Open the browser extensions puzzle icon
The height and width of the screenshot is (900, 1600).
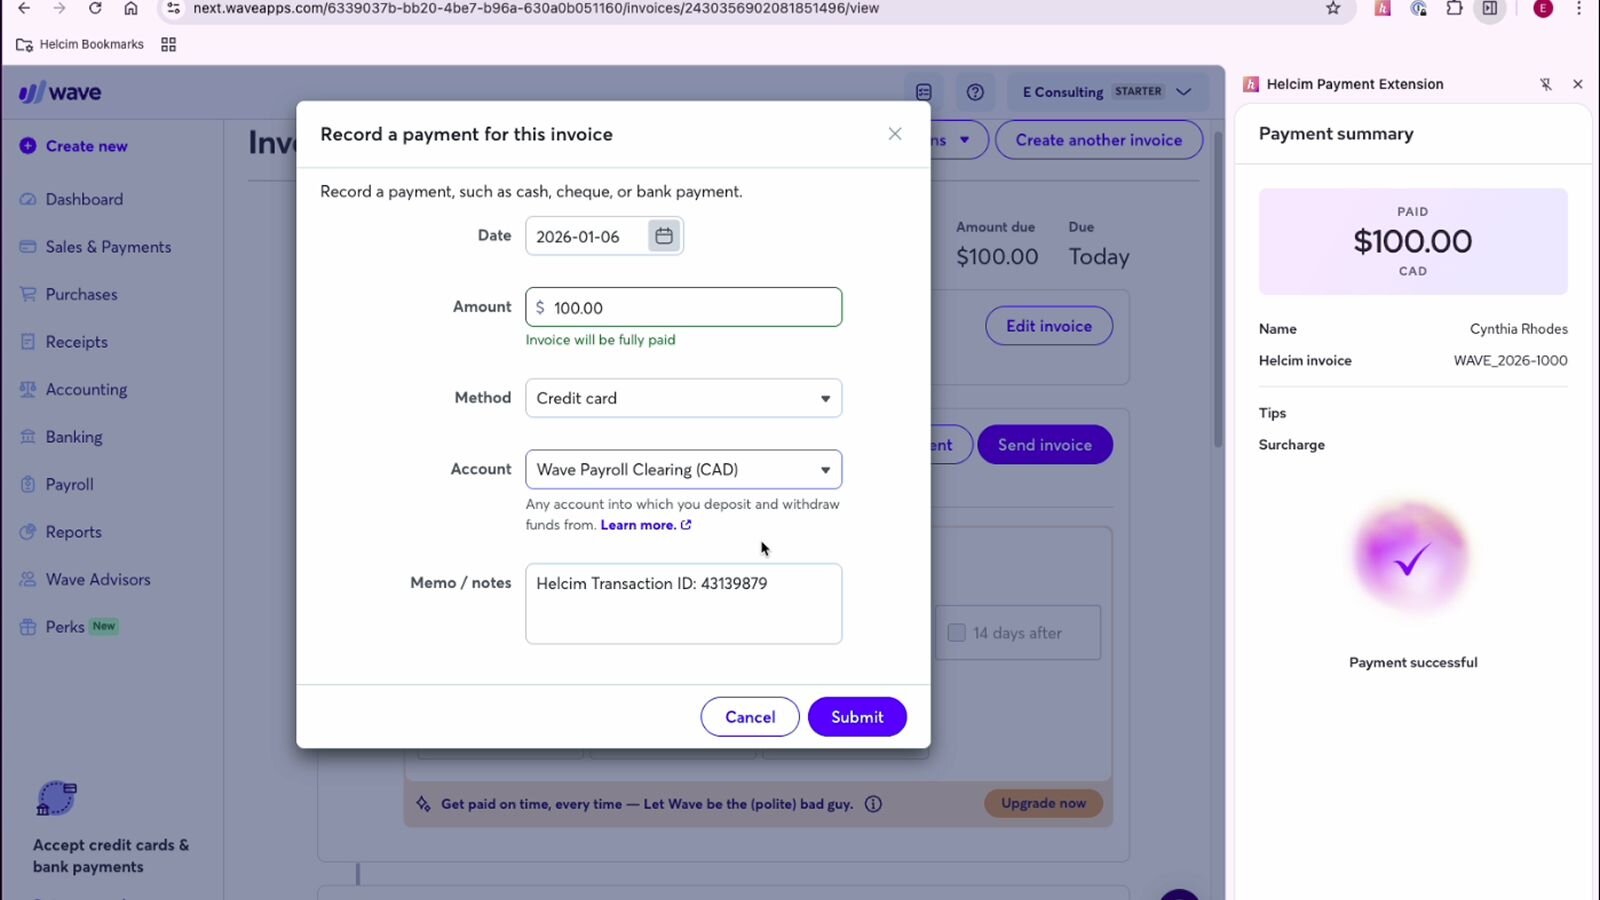[x=1454, y=9]
